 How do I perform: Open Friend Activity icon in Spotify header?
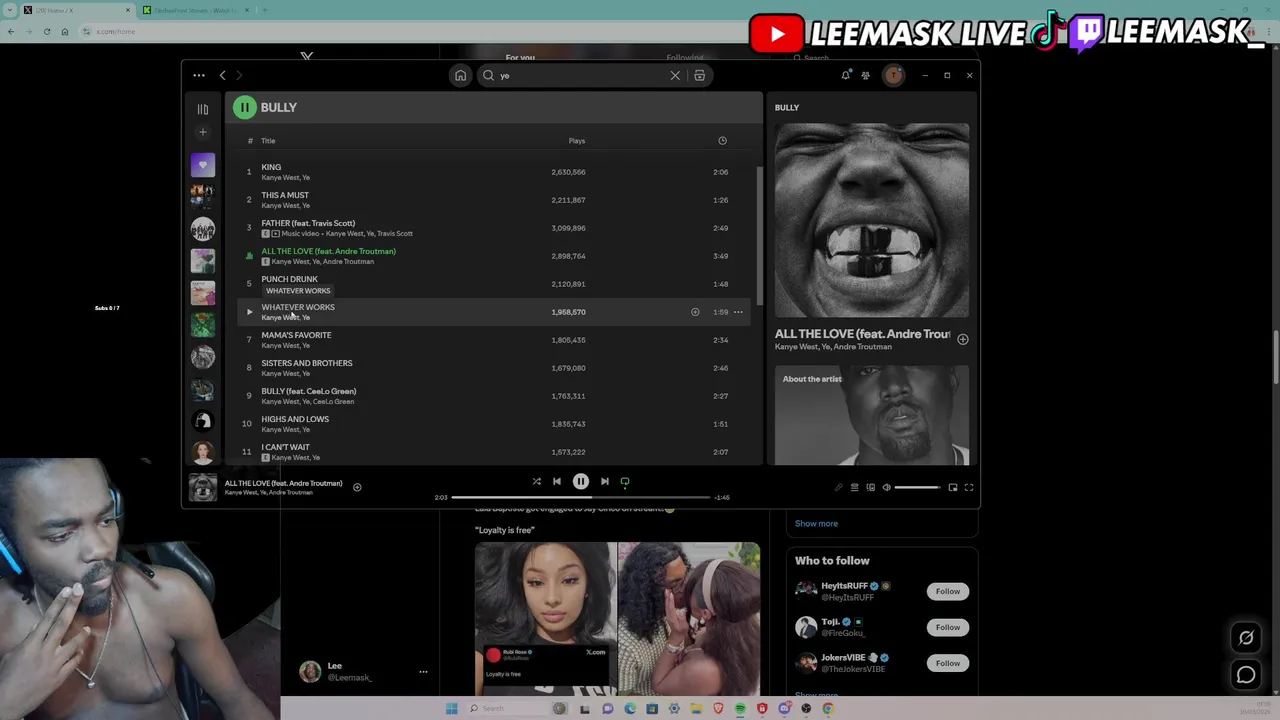point(866,75)
